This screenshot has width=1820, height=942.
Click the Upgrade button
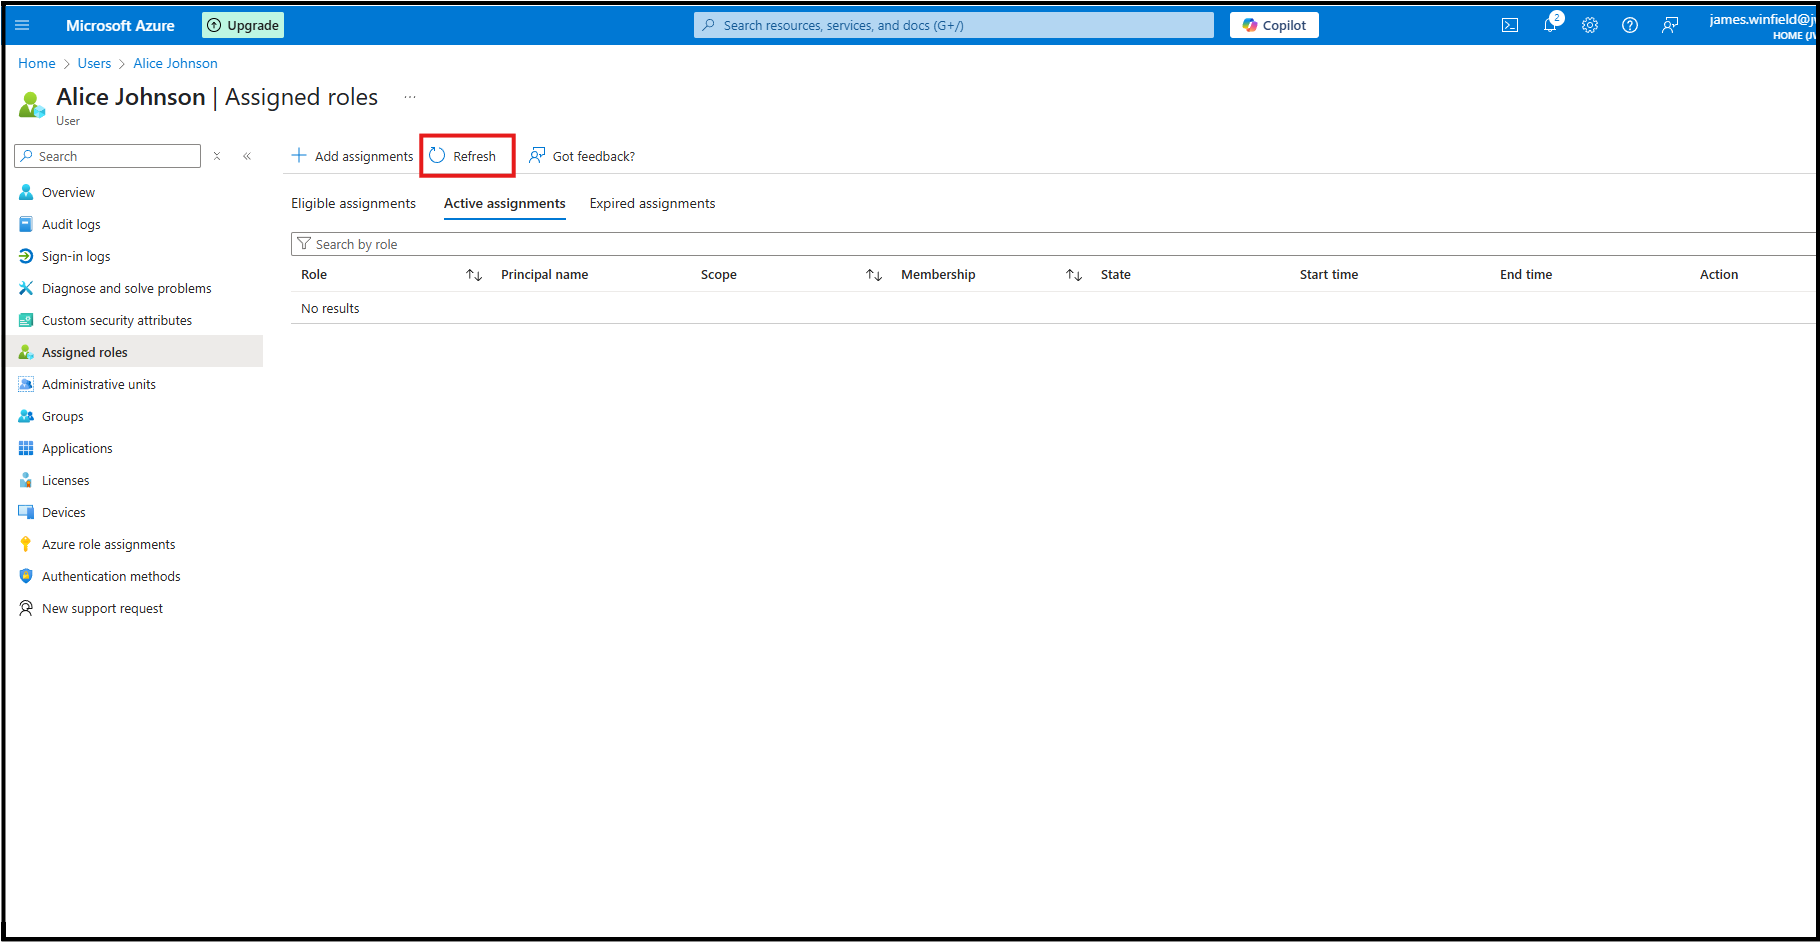[243, 25]
